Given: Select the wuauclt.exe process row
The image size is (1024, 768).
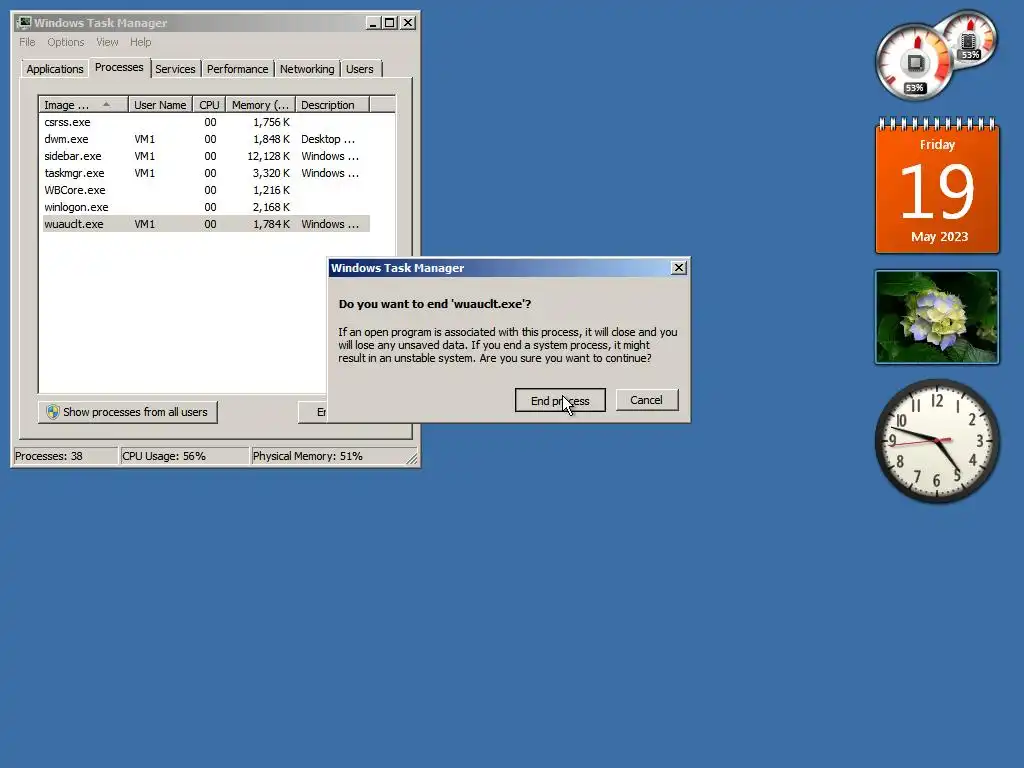Looking at the screenshot, I should coord(206,224).
